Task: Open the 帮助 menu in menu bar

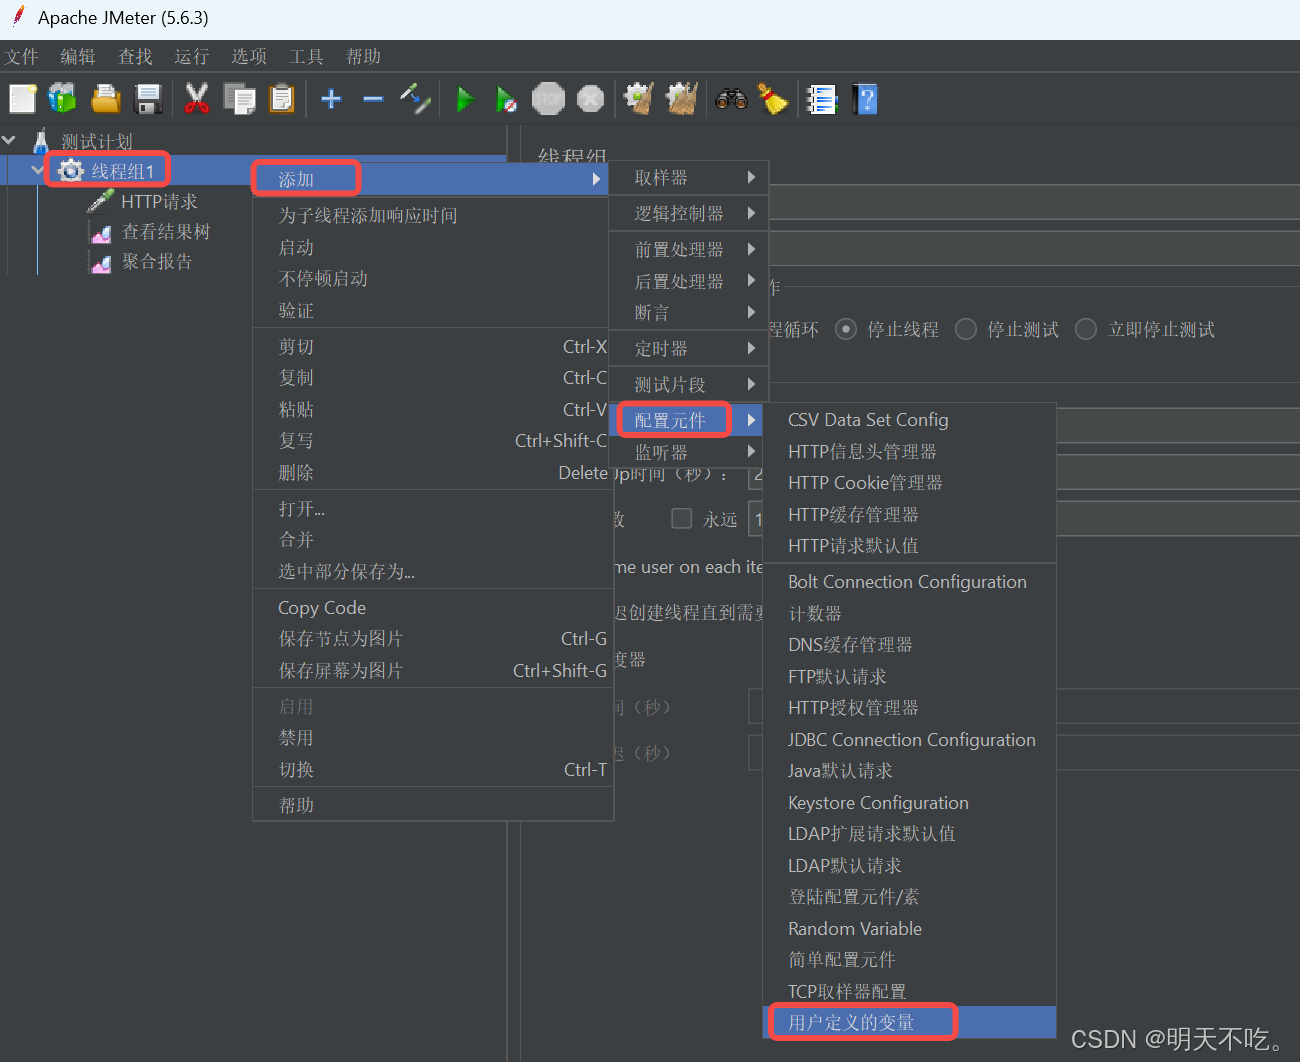Action: point(364,57)
